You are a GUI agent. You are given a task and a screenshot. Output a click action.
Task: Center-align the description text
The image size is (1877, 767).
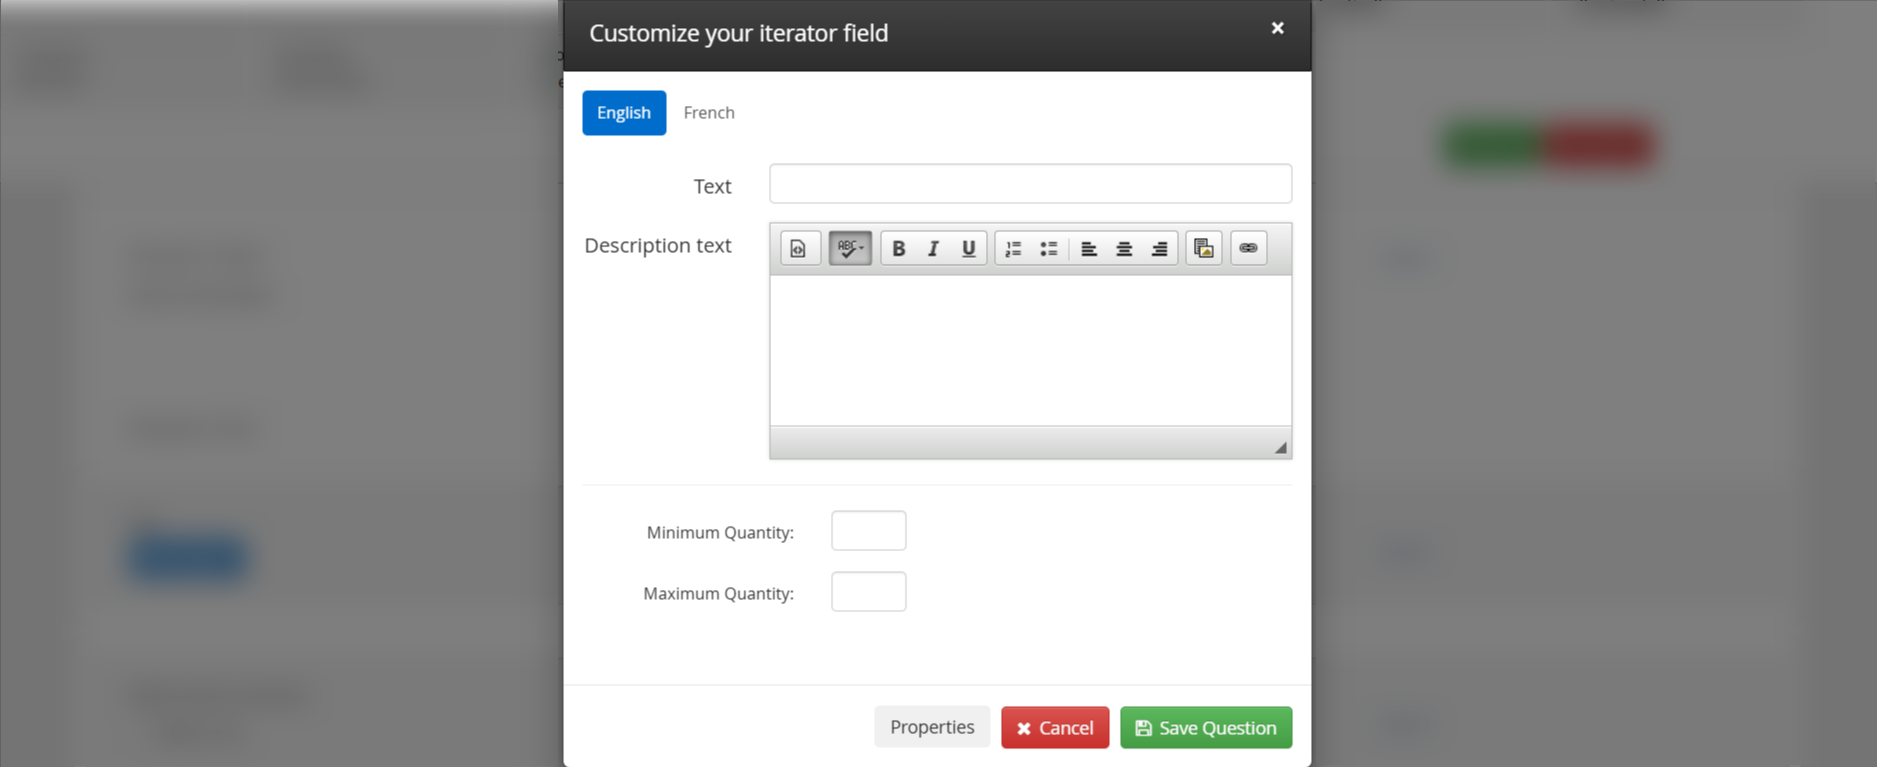tap(1124, 248)
